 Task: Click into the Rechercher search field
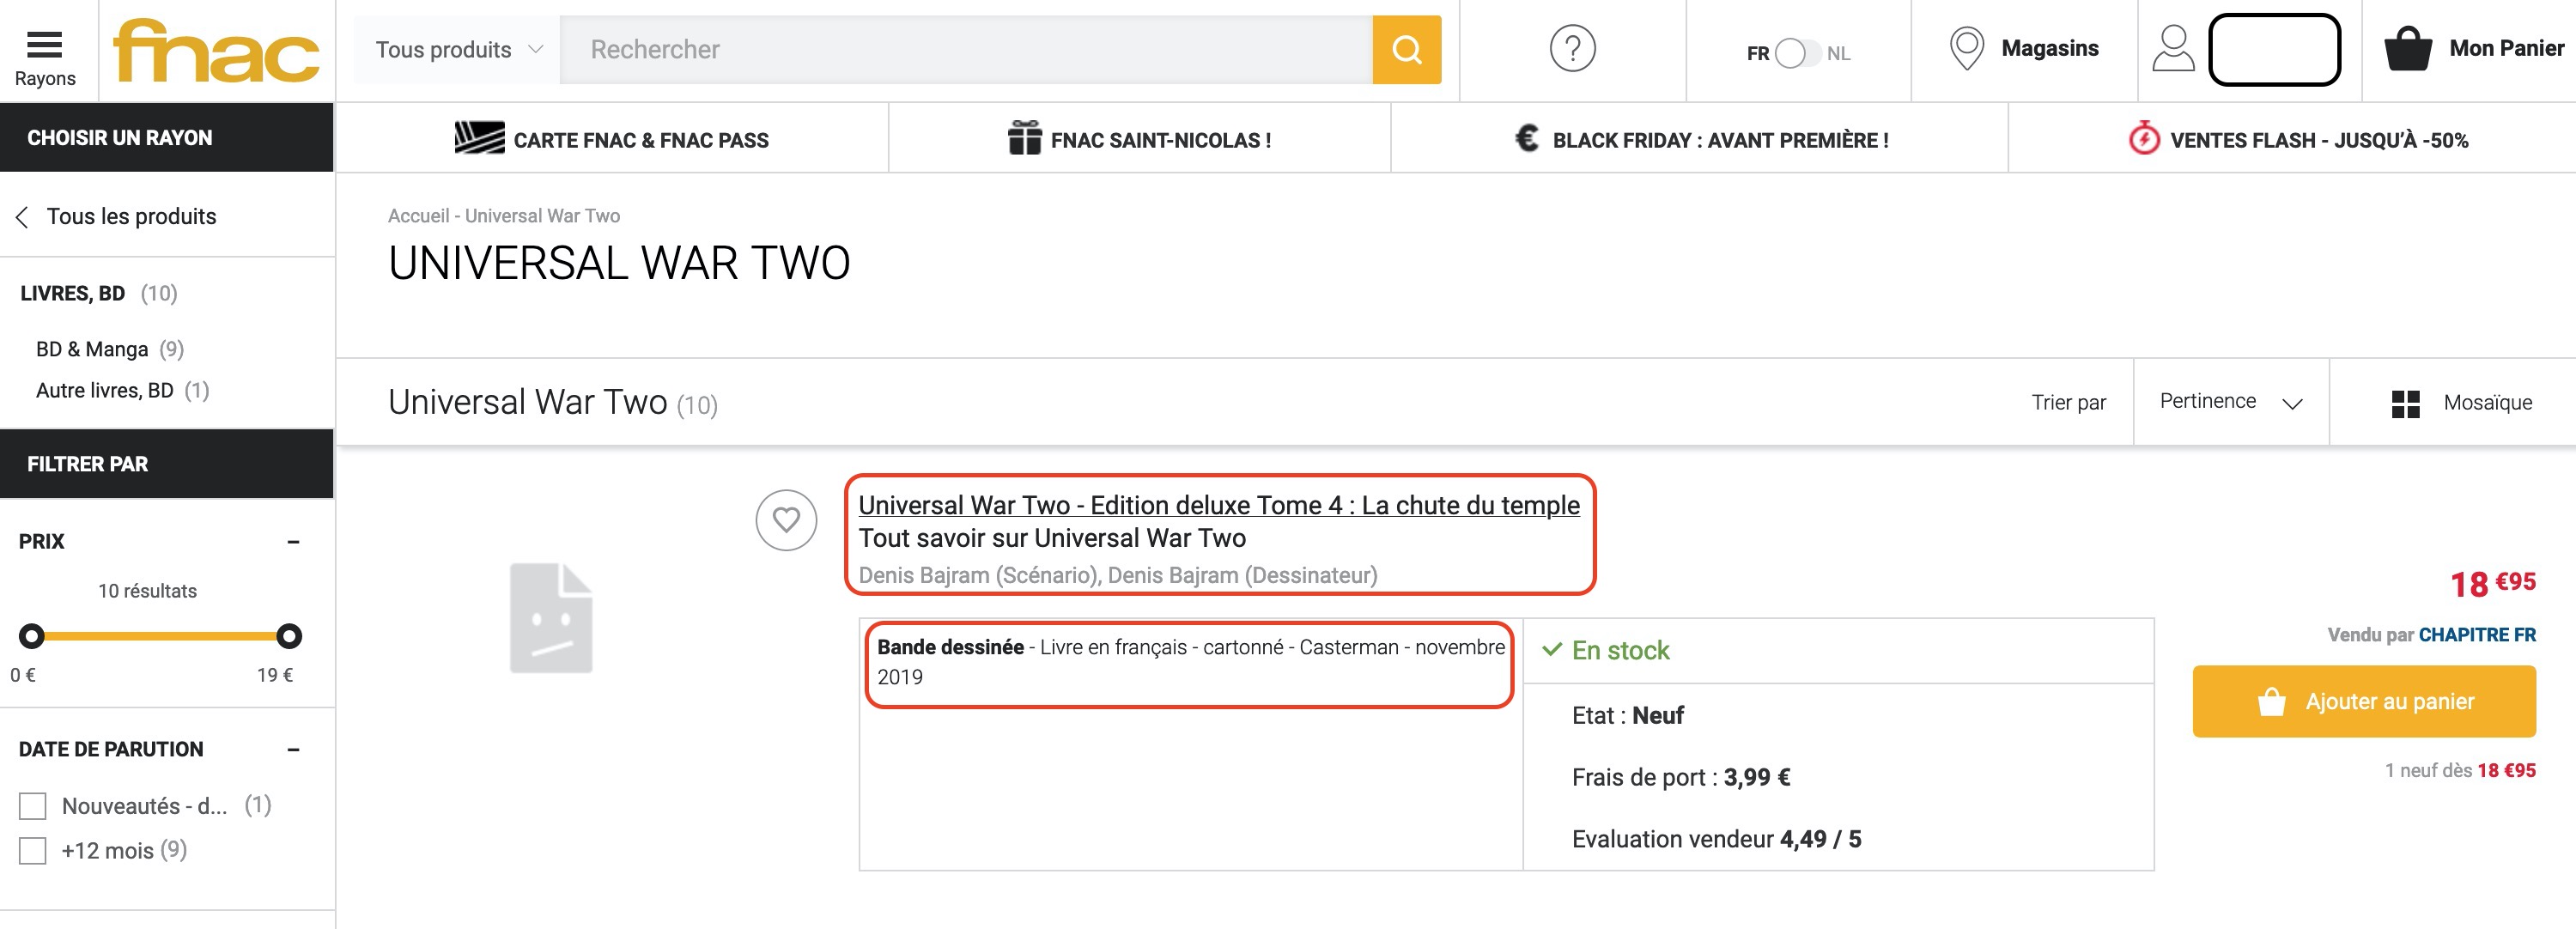(965, 50)
